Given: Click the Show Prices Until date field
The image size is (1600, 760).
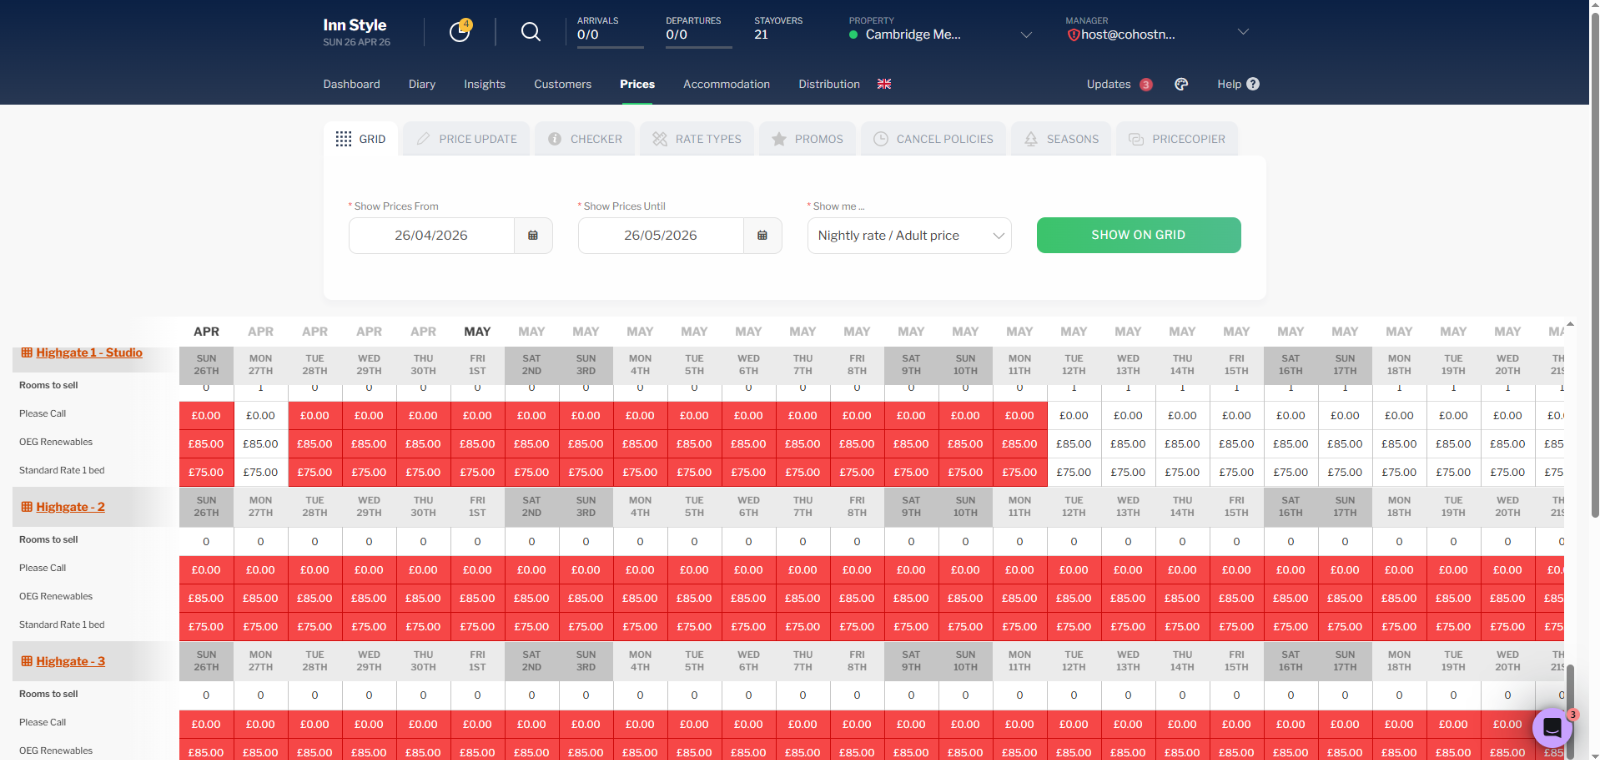Looking at the screenshot, I should coord(660,235).
